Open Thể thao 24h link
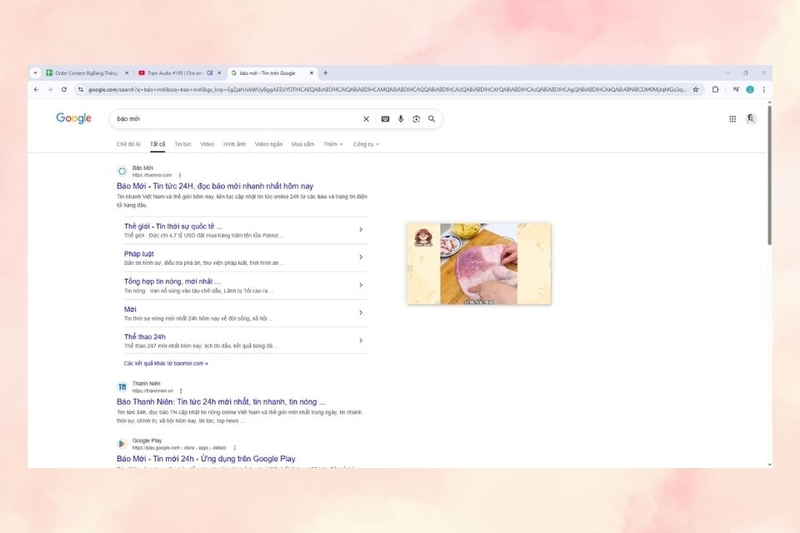The height and width of the screenshot is (533, 800). pos(144,337)
